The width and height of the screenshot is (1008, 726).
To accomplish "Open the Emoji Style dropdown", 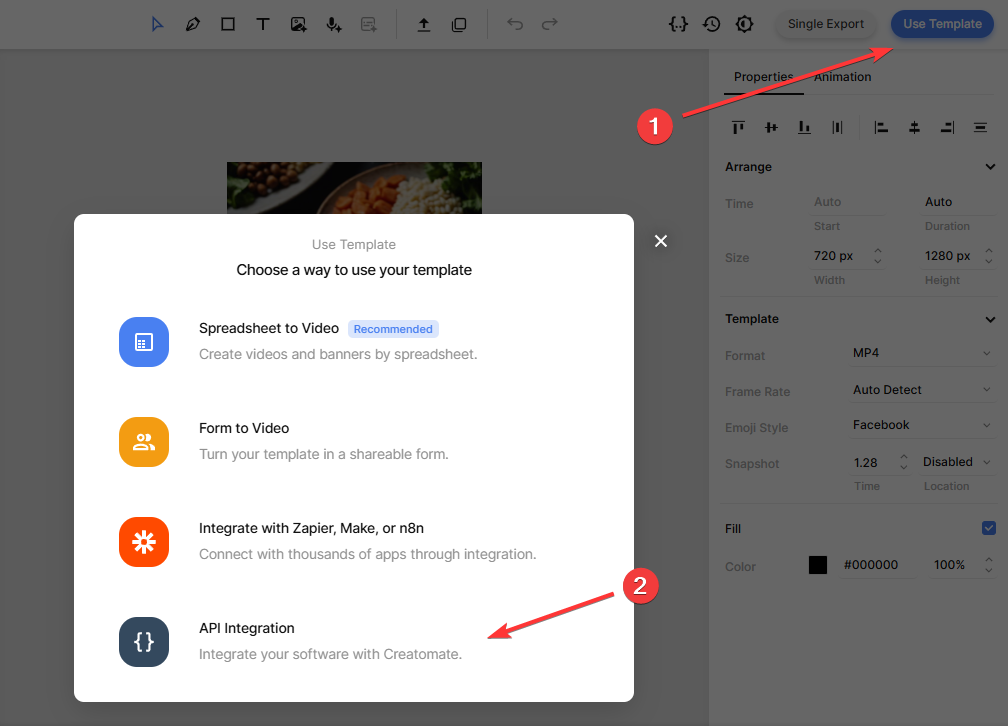I will click(922, 425).
